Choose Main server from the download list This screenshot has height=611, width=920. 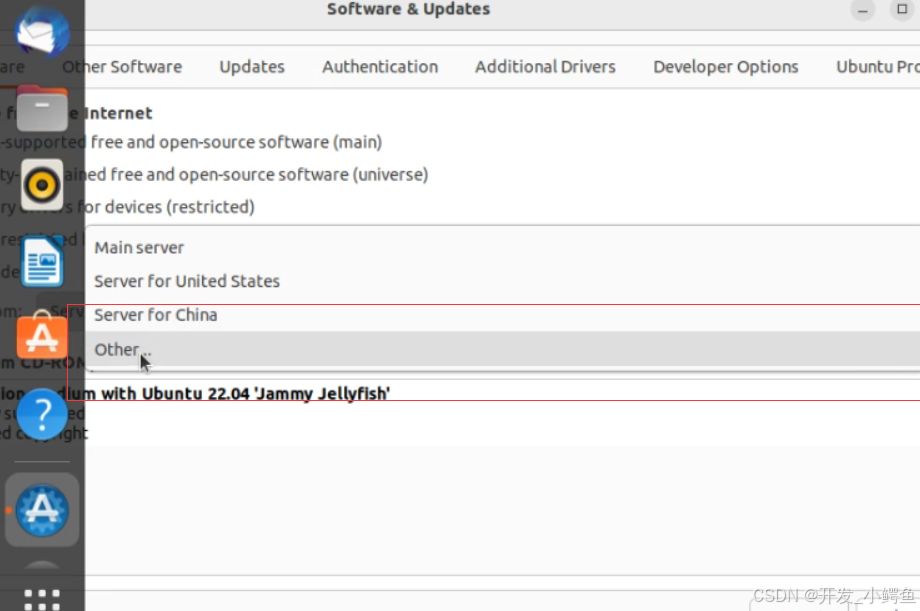(503, 248)
